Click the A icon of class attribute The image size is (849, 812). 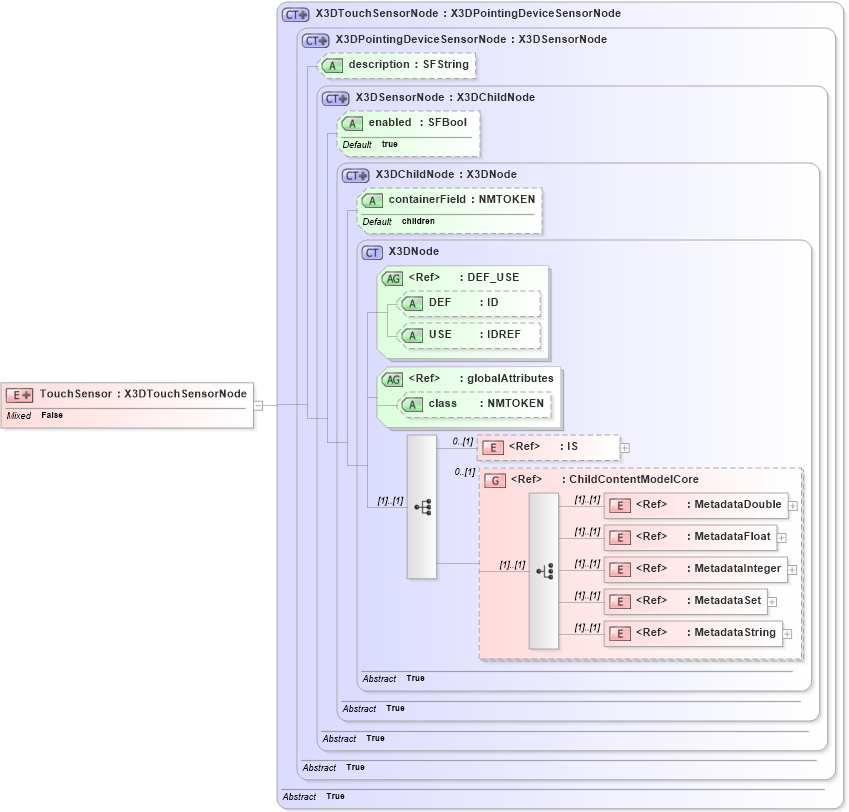[x=412, y=404]
